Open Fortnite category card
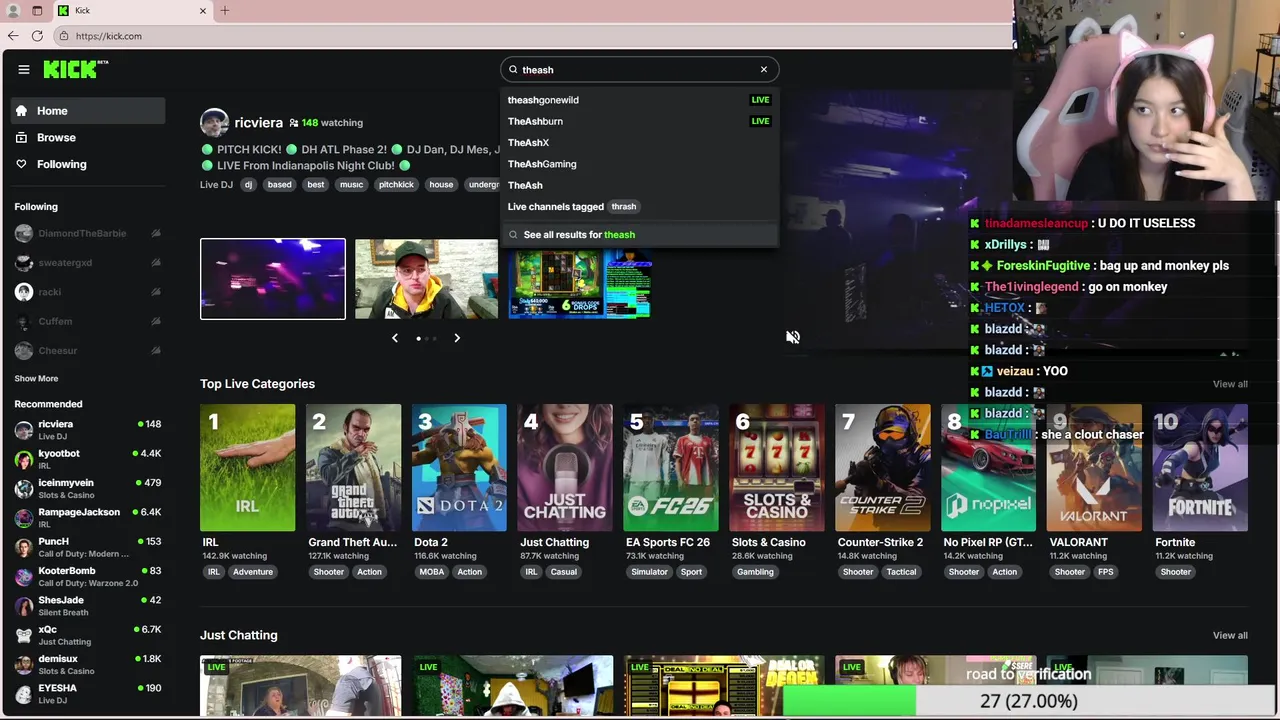 click(x=1200, y=468)
